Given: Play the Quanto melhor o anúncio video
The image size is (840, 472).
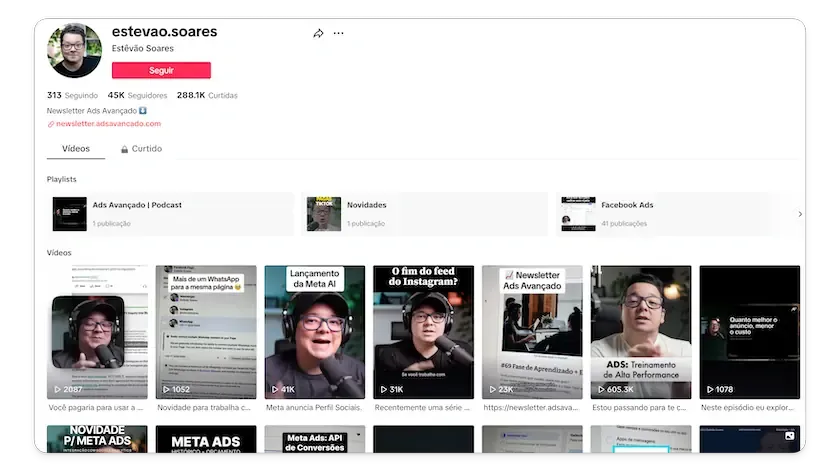Looking at the screenshot, I should point(750,332).
